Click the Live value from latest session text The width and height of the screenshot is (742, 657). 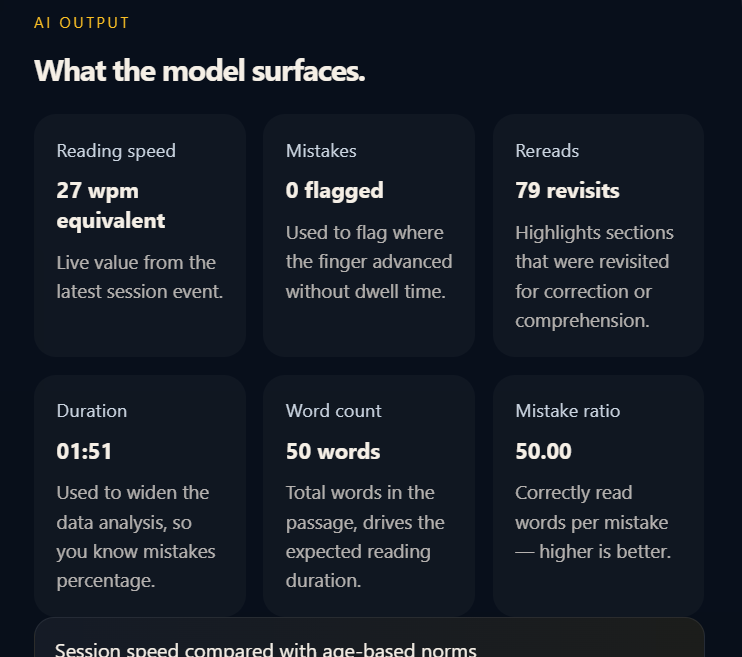[140, 277]
